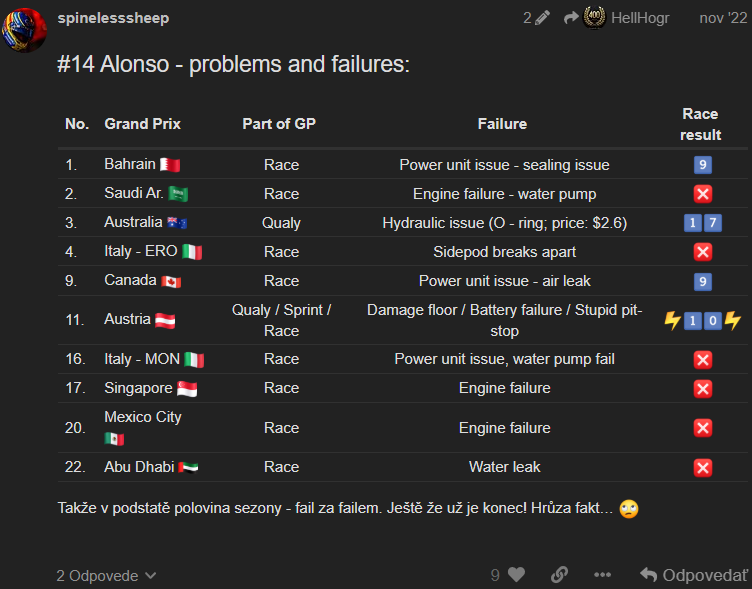Click the nov '22 post date
Screen dimensions: 752x589
[x=723, y=18]
